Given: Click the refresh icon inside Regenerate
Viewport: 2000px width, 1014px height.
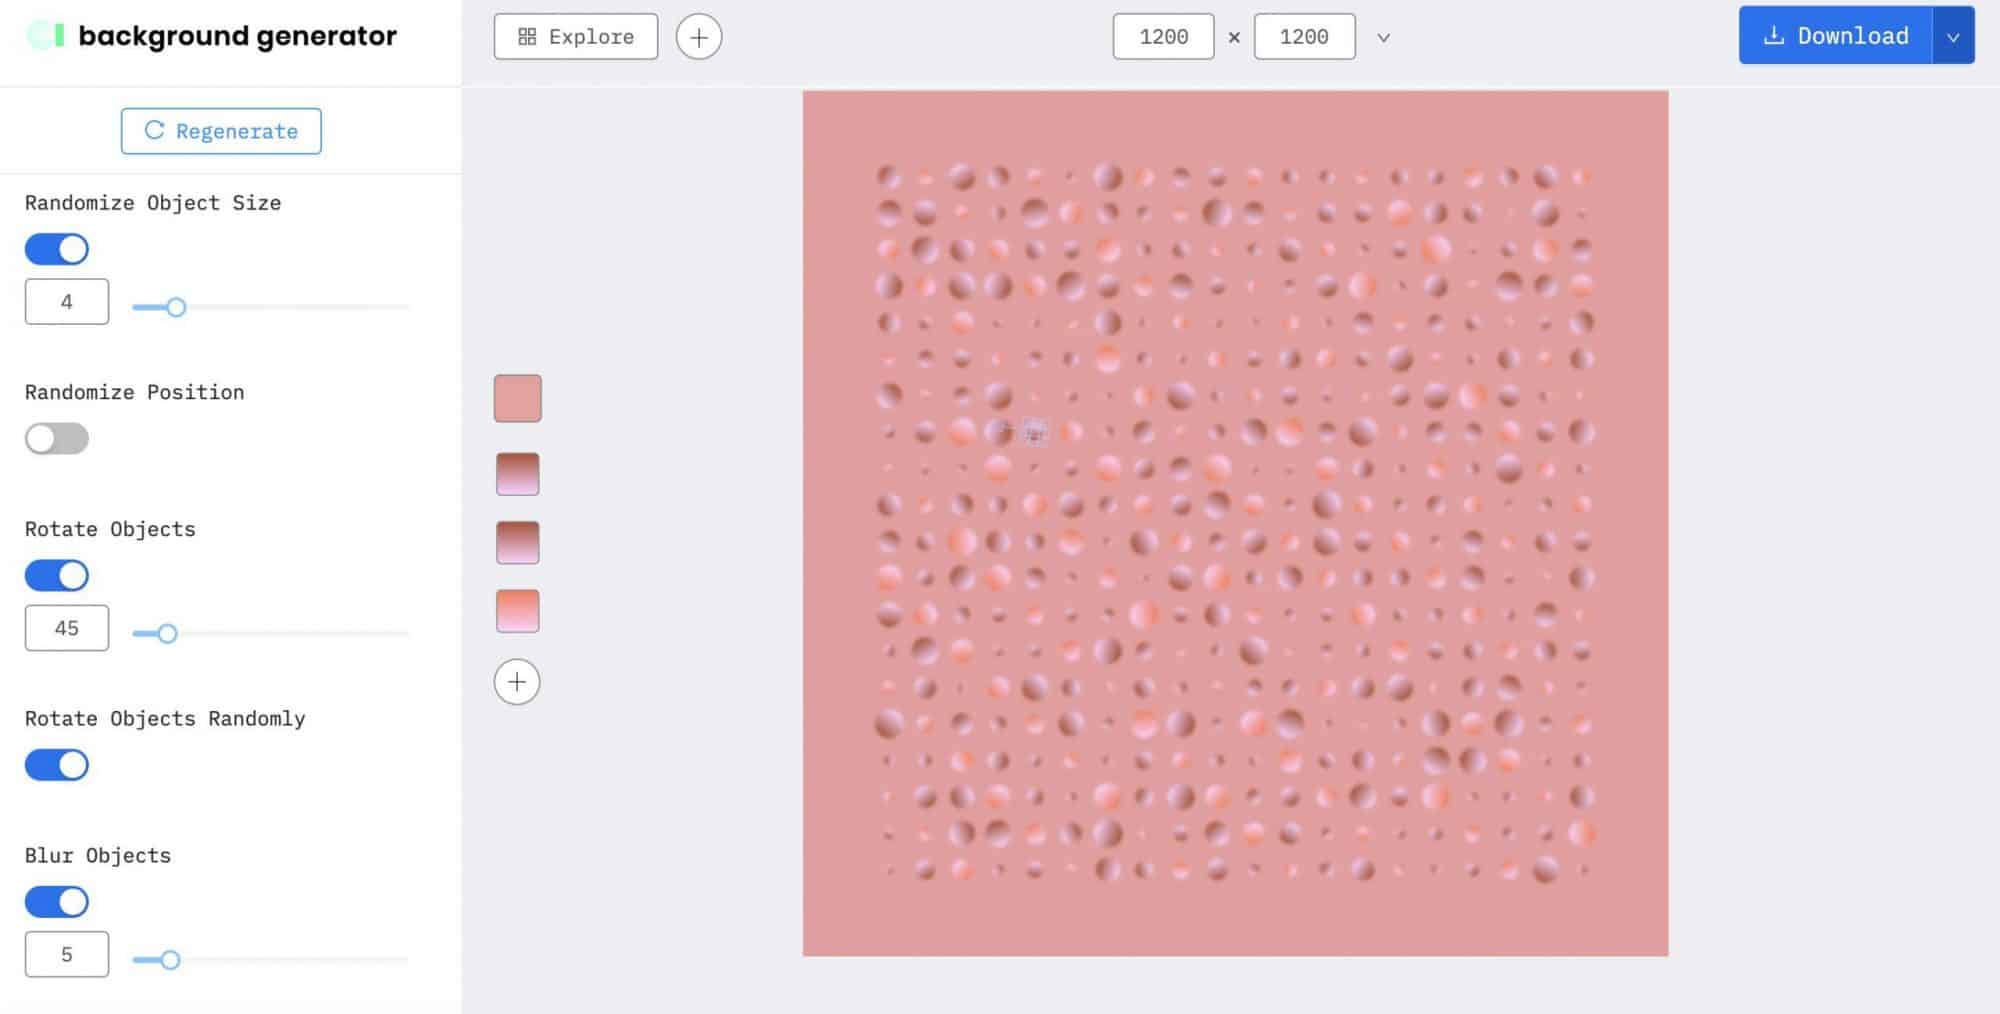Looking at the screenshot, I should point(155,131).
